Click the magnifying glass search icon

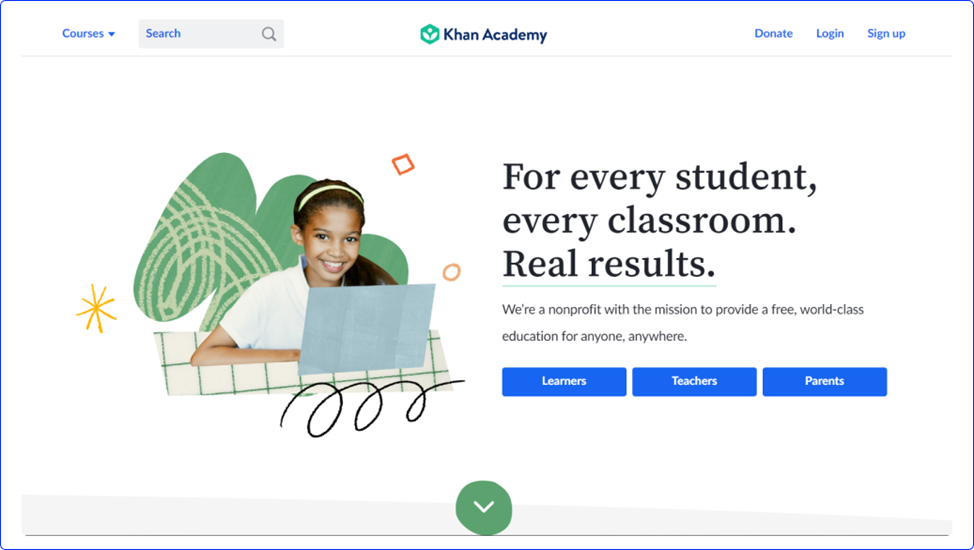click(268, 34)
